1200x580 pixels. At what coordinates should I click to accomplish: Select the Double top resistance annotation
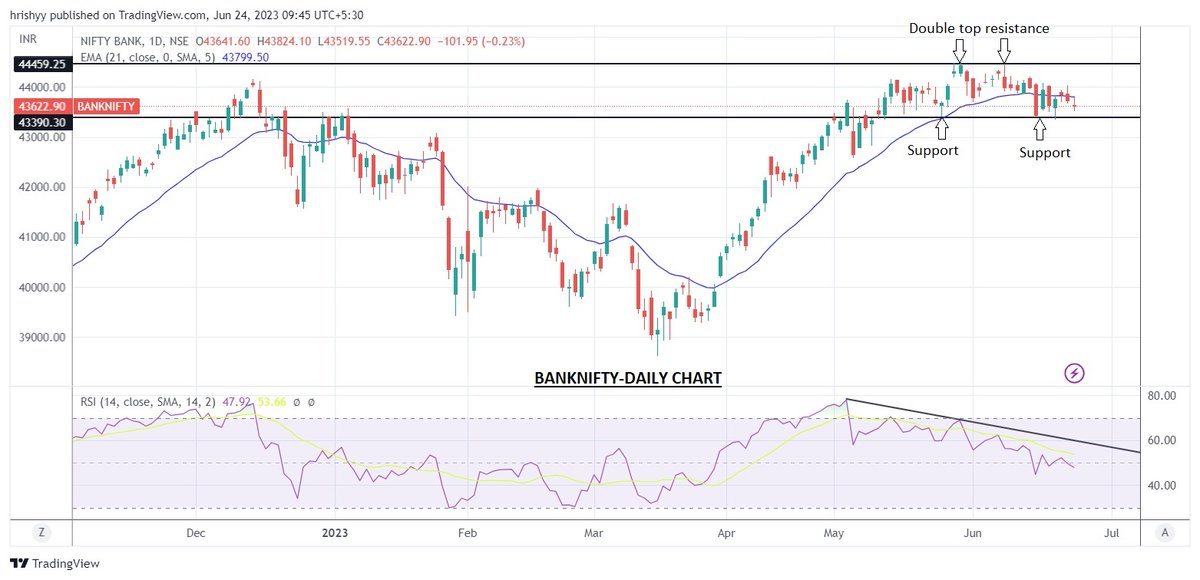point(979,28)
